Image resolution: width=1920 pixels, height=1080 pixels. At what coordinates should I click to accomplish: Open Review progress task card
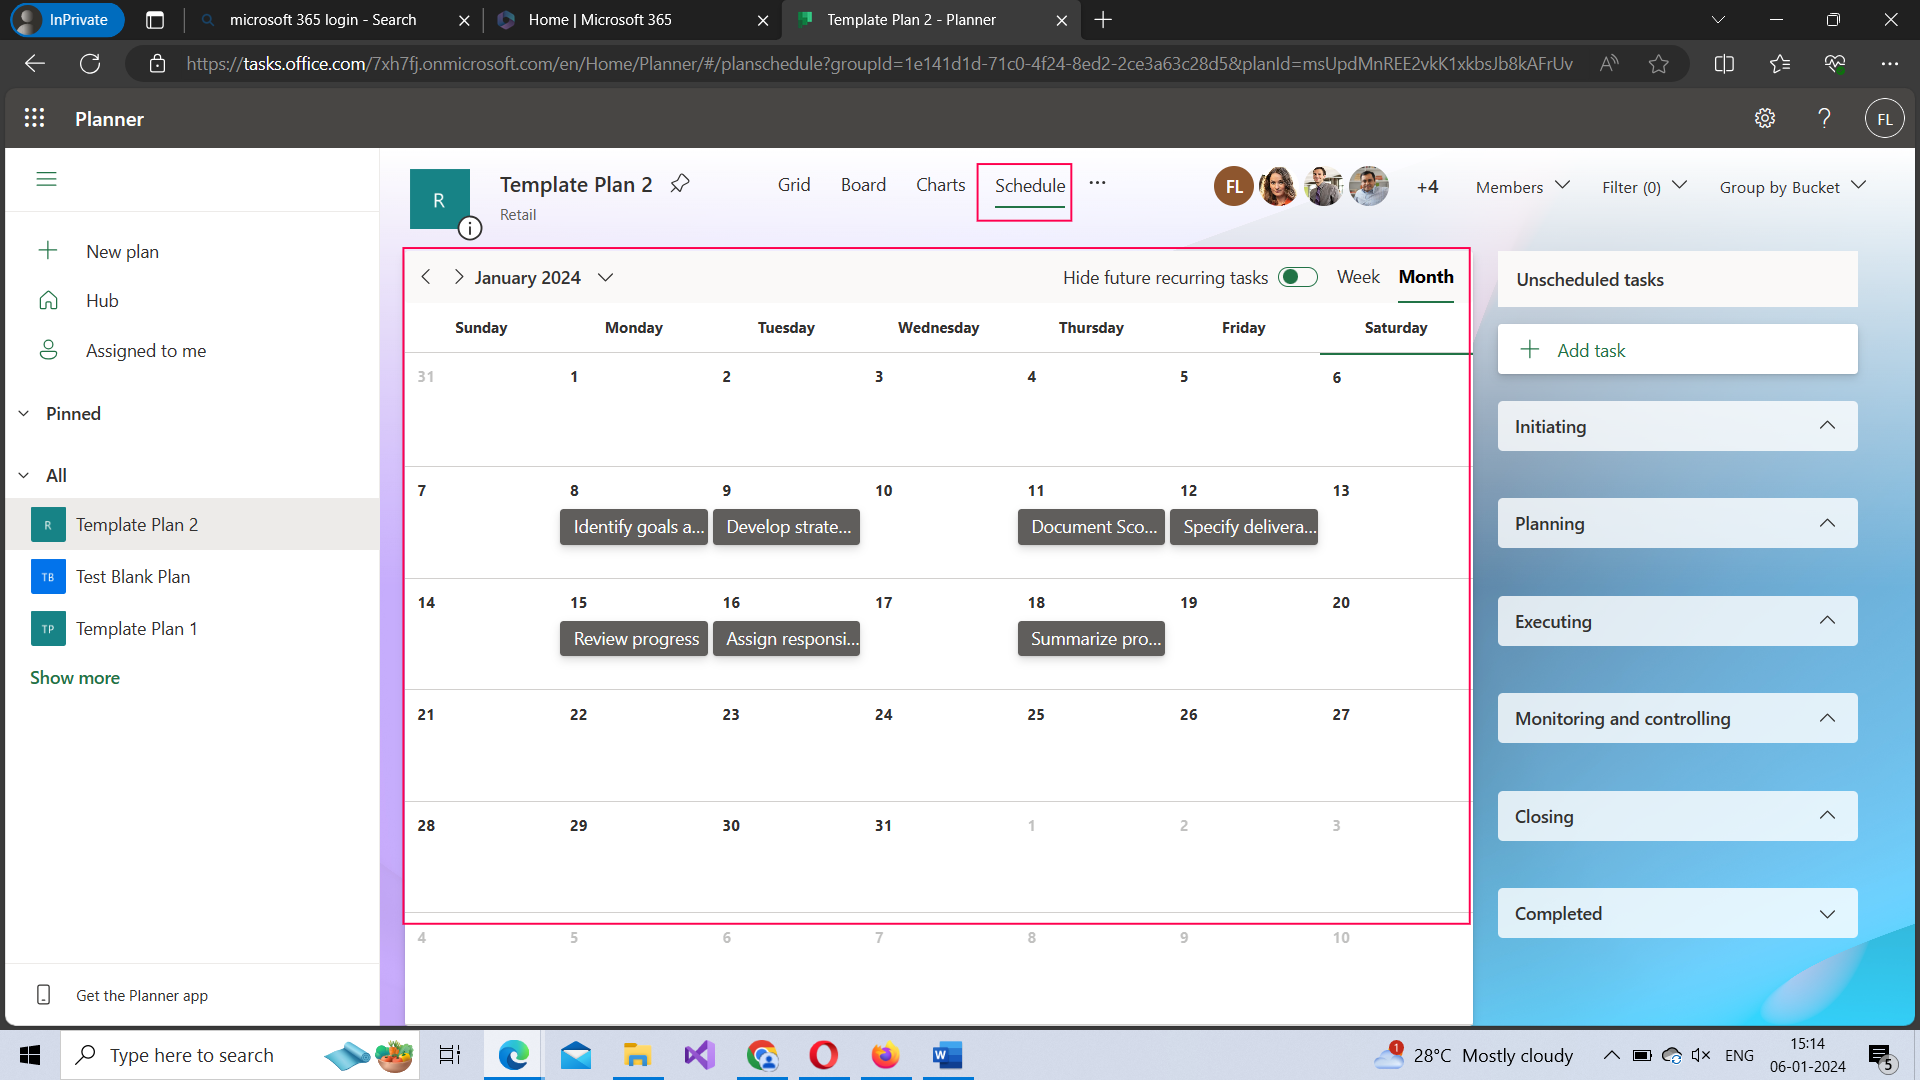[x=634, y=639]
